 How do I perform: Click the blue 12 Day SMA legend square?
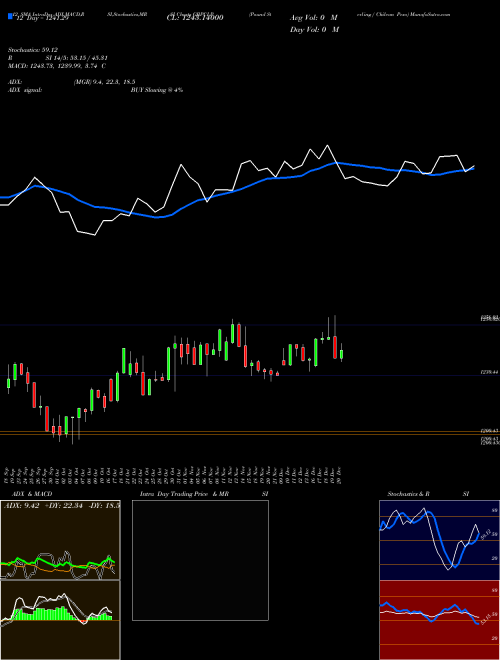click(x=11, y=16)
